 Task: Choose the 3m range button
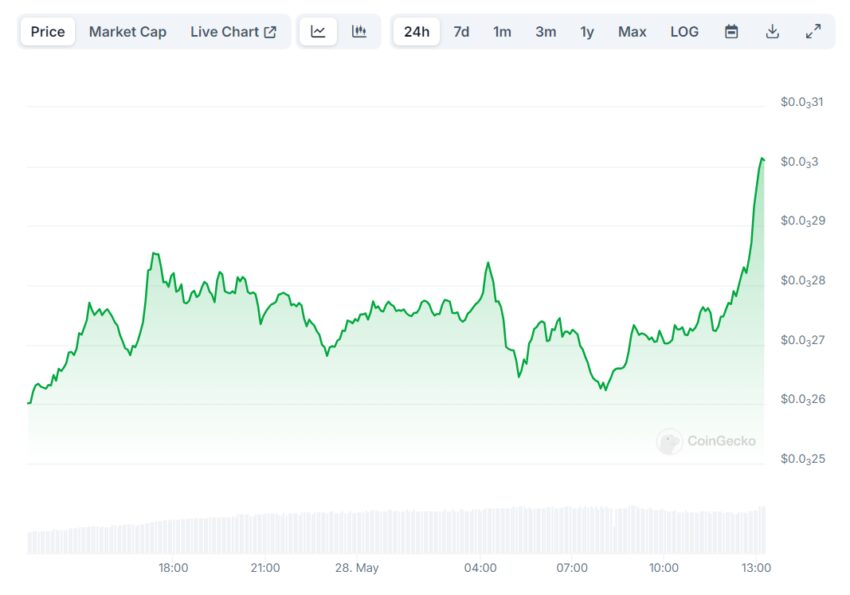[546, 31]
